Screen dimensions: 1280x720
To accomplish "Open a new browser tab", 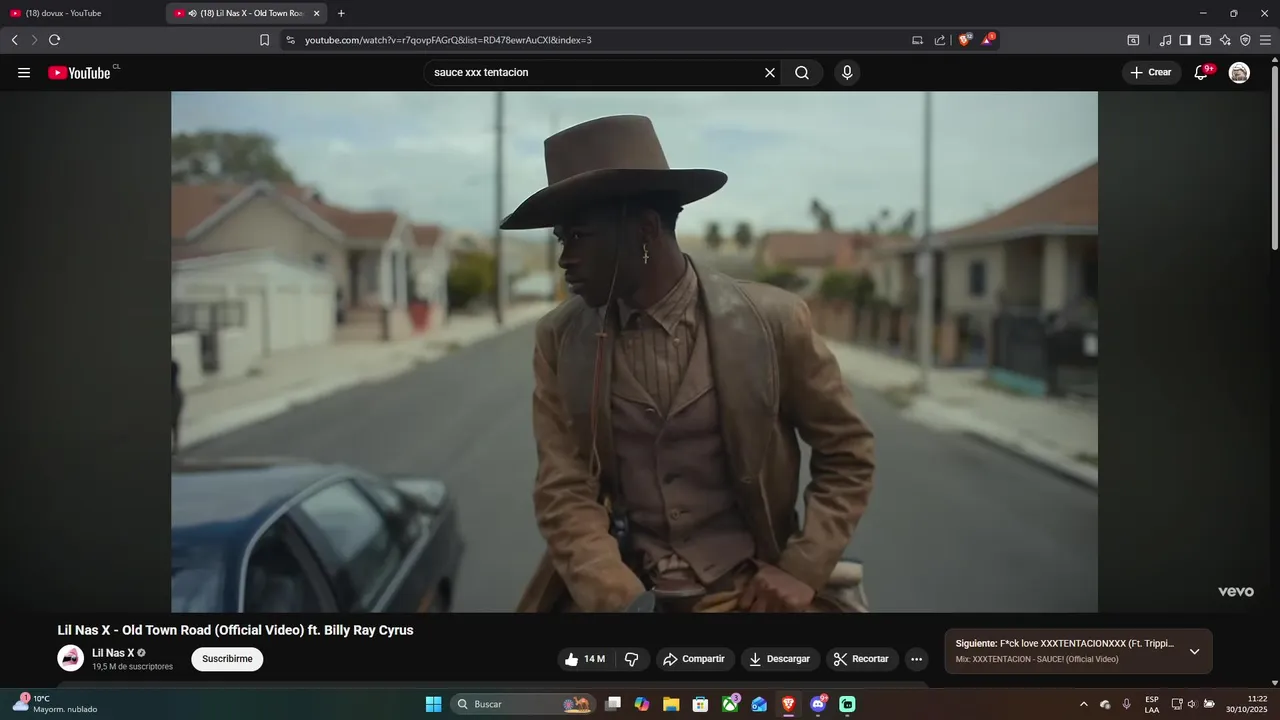I will pyautogui.click(x=341, y=13).
